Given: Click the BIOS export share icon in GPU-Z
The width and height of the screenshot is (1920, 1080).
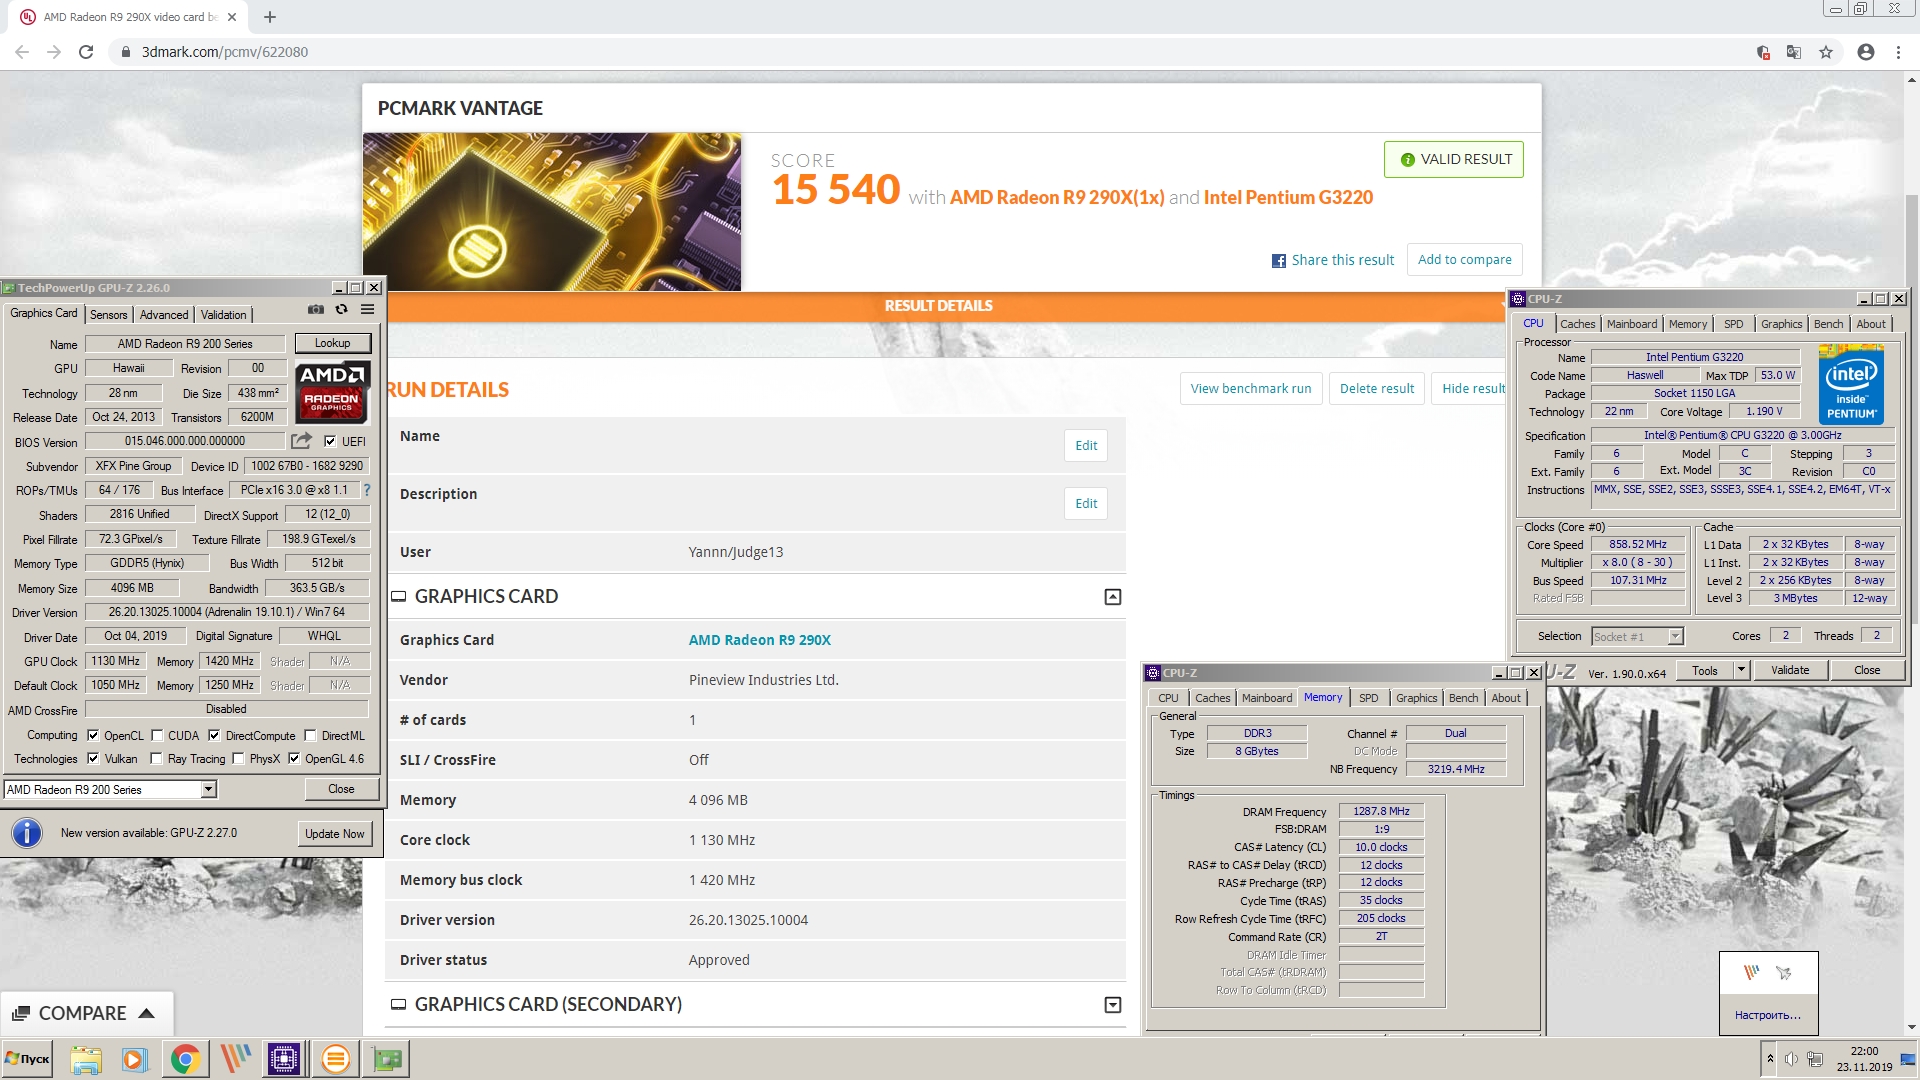Looking at the screenshot, I should pos(301,441).
